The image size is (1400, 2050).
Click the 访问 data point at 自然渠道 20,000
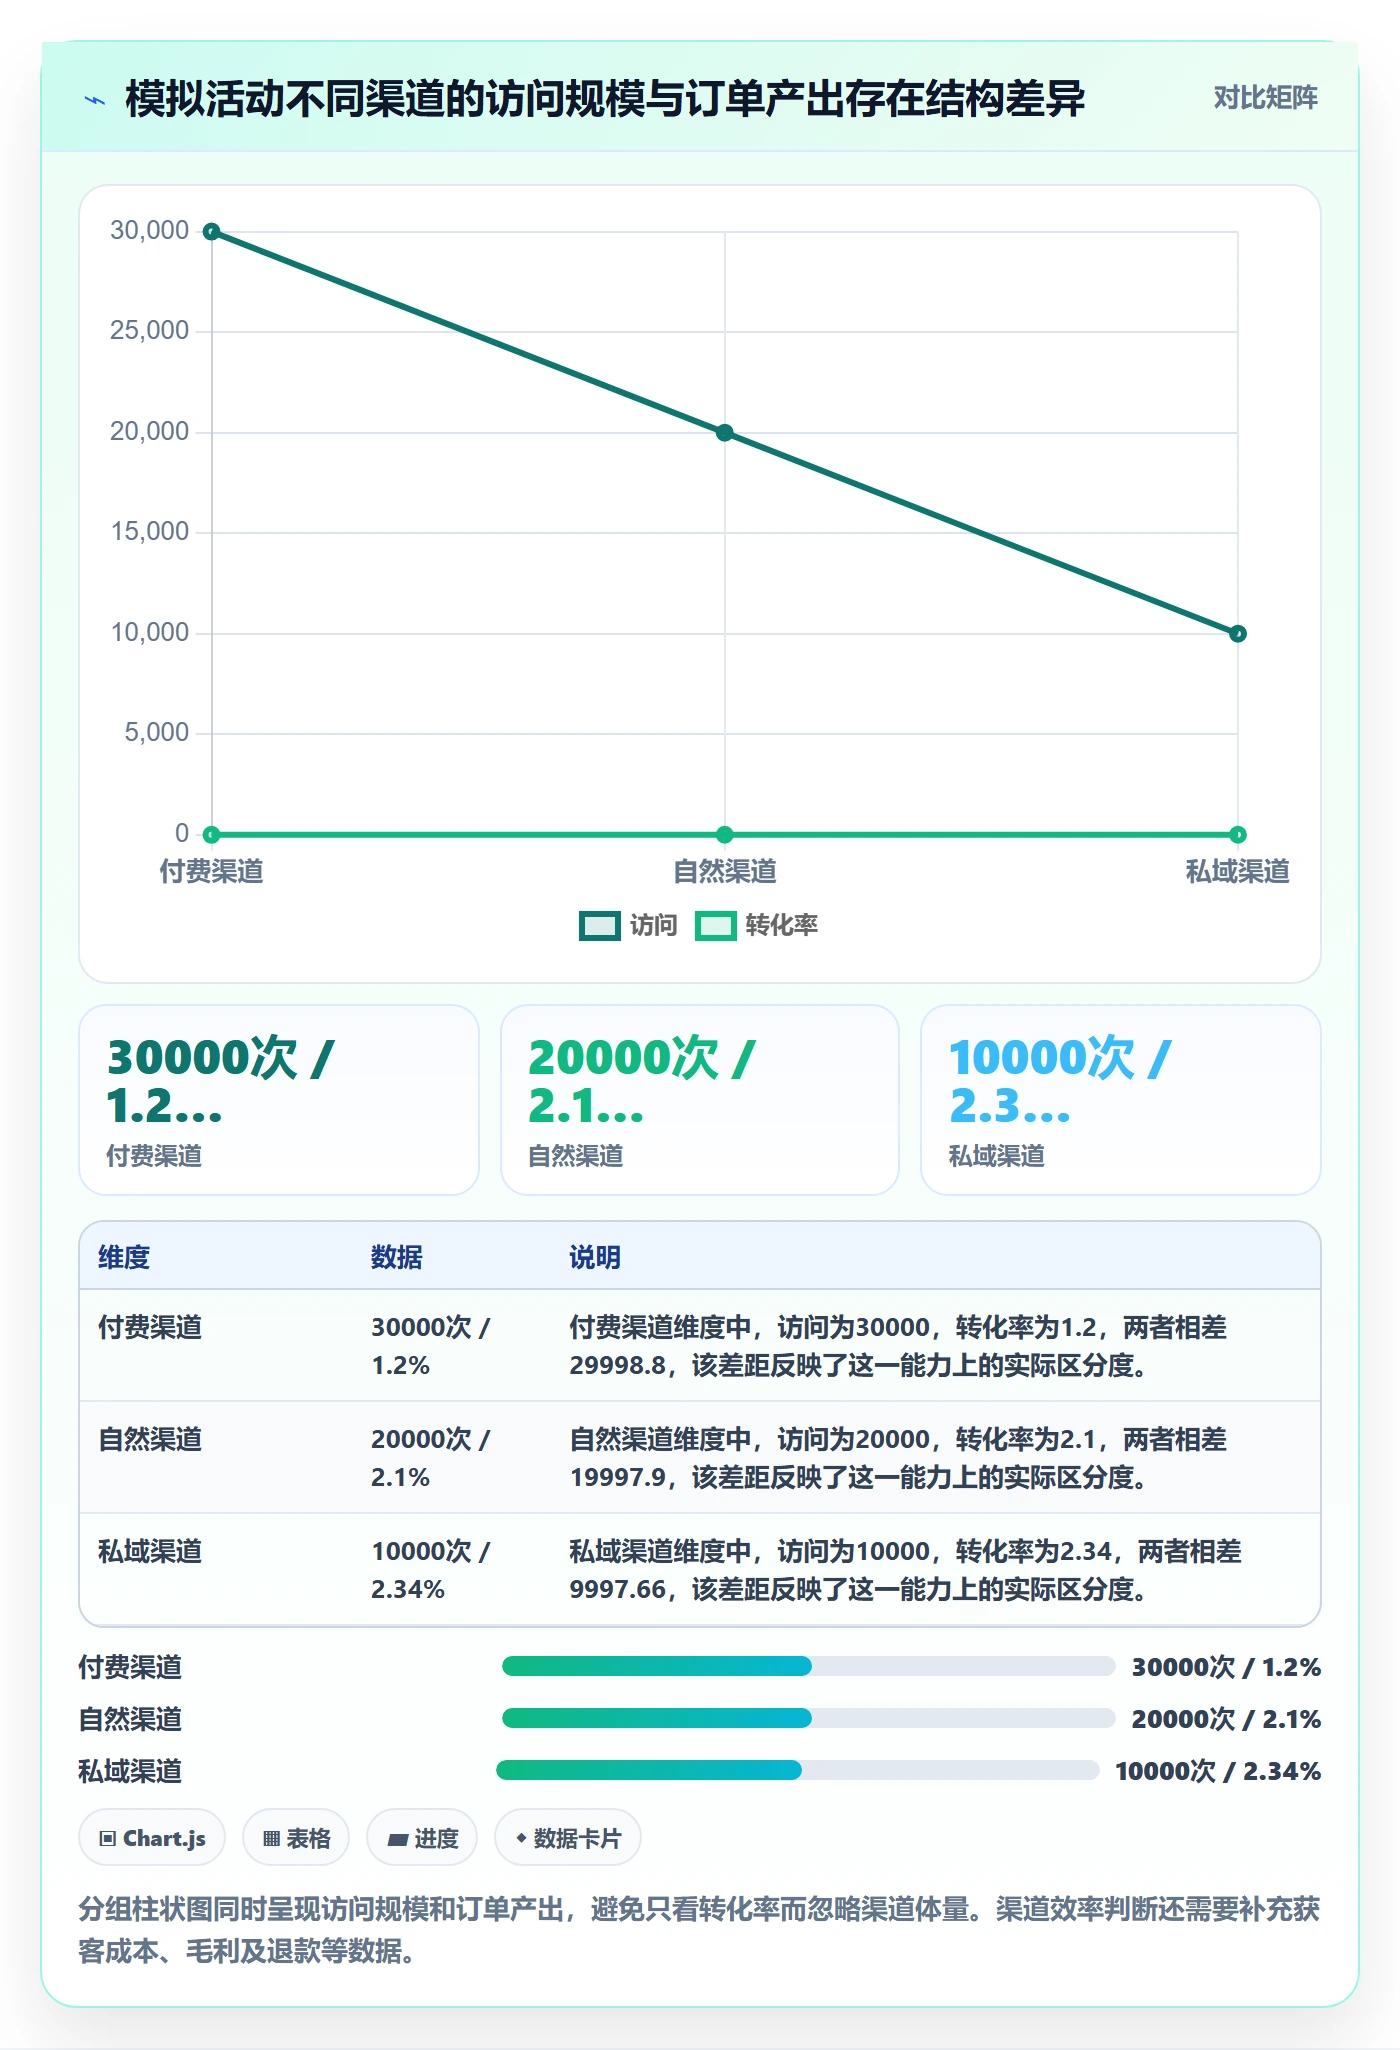click(725, 433)
